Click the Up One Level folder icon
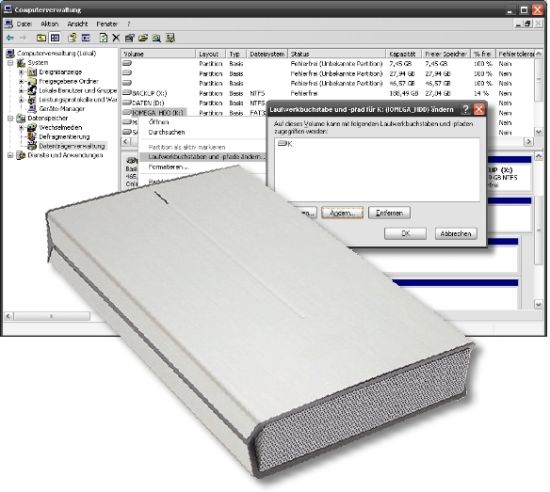The width and height of the screenshot is (550, 492). point(41,38)
